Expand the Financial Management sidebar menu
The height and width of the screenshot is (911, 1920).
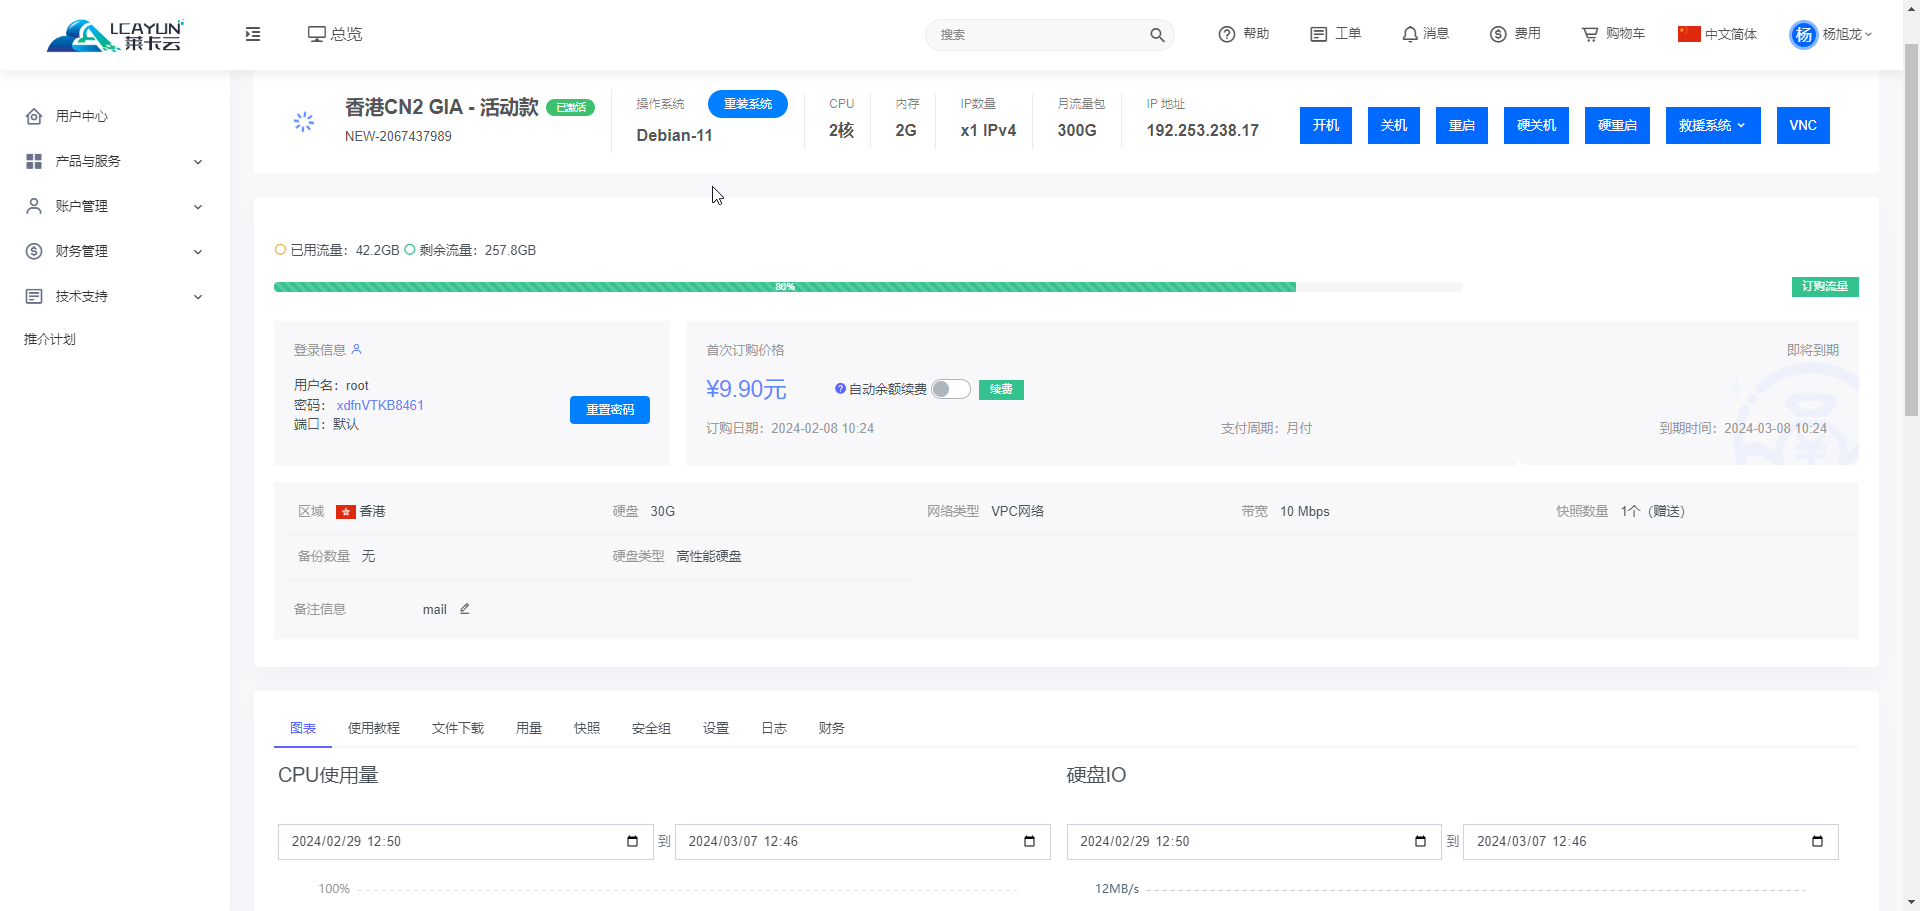pos(115,251)
